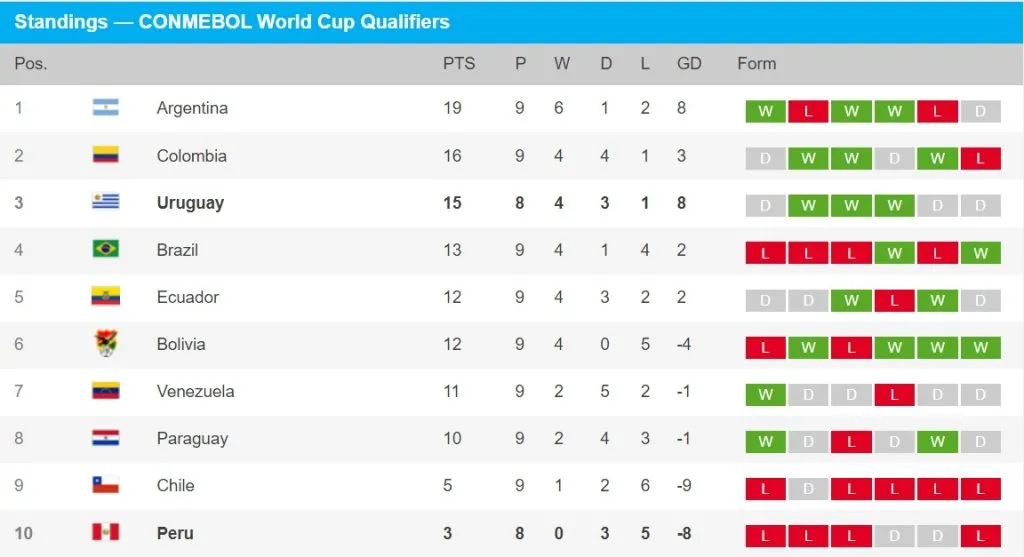Image resolution: width=1024 pixels, height=557 pixels.
Task: Click the Uruguay flag icon
Action: tap(105, 202)
